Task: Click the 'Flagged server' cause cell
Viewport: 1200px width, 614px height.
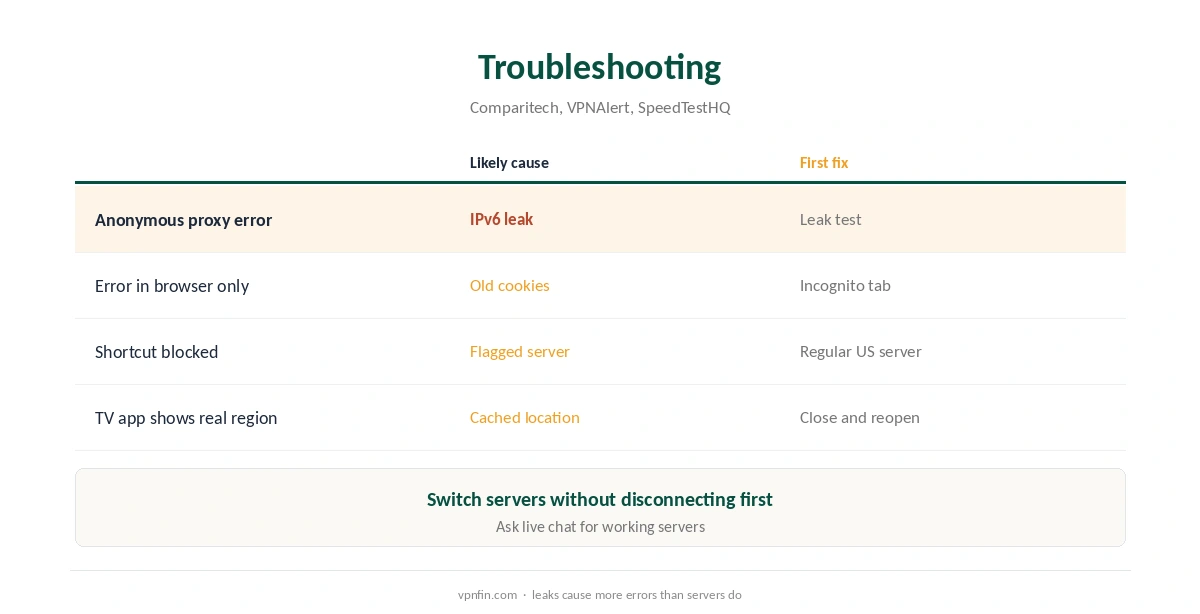Action: 520,351
